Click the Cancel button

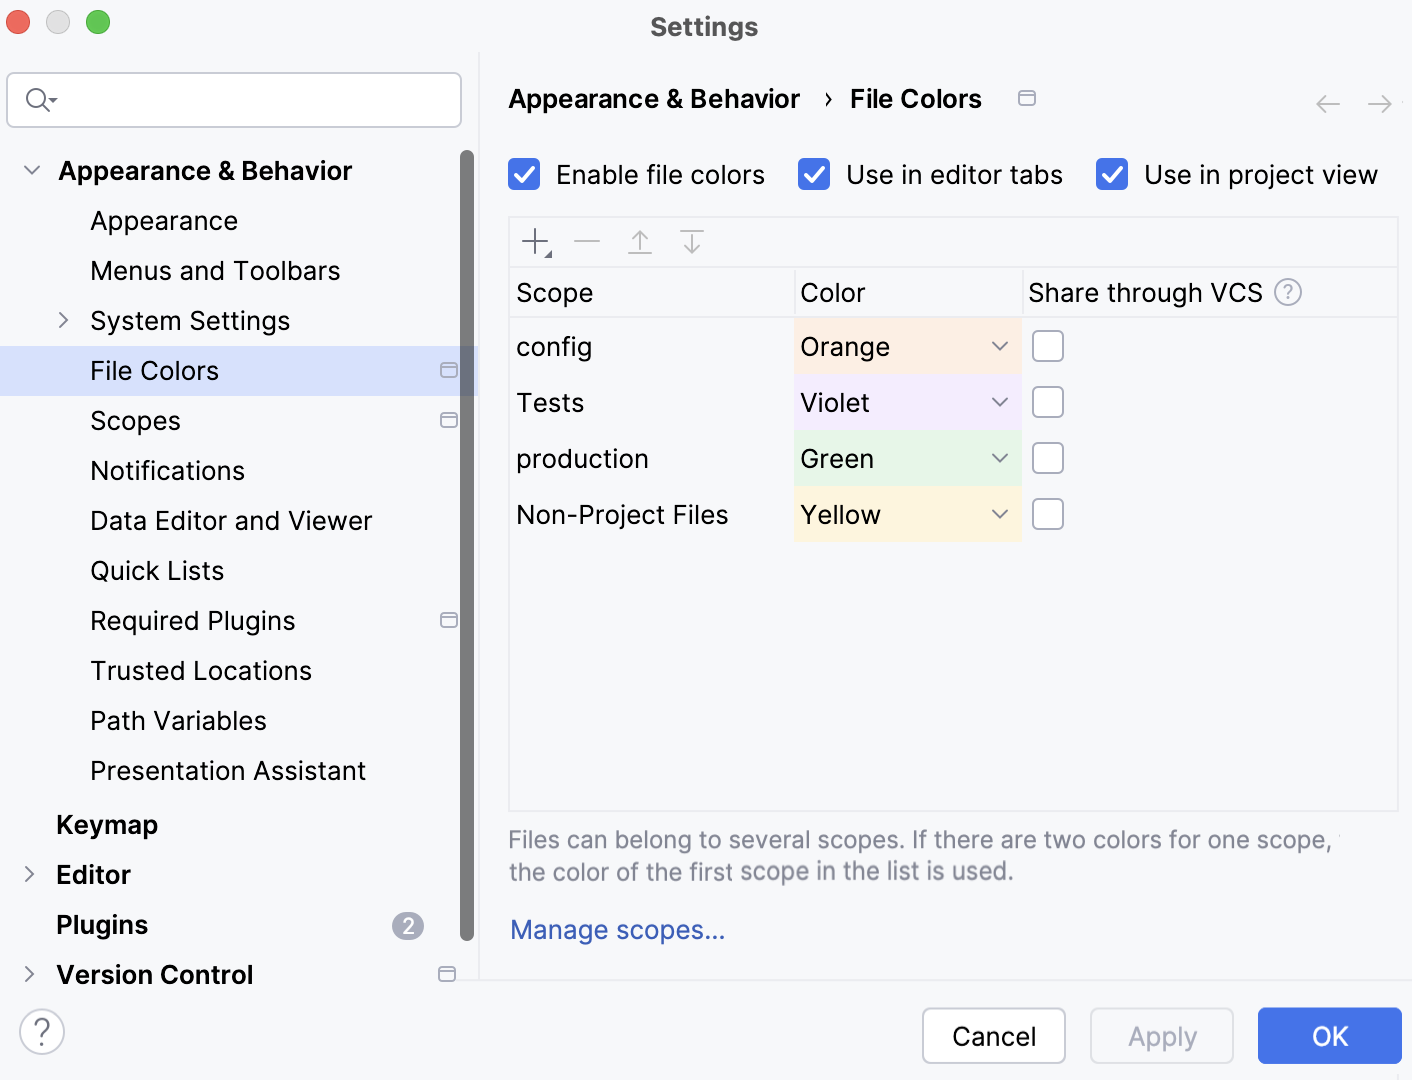(x=994, y=1036)
